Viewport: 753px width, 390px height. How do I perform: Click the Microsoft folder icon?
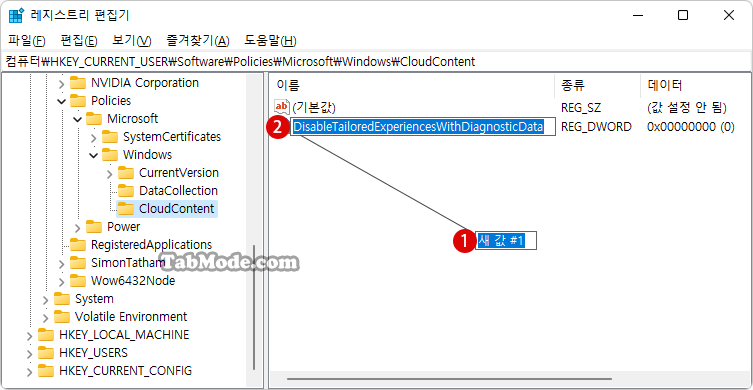point(94,119)
